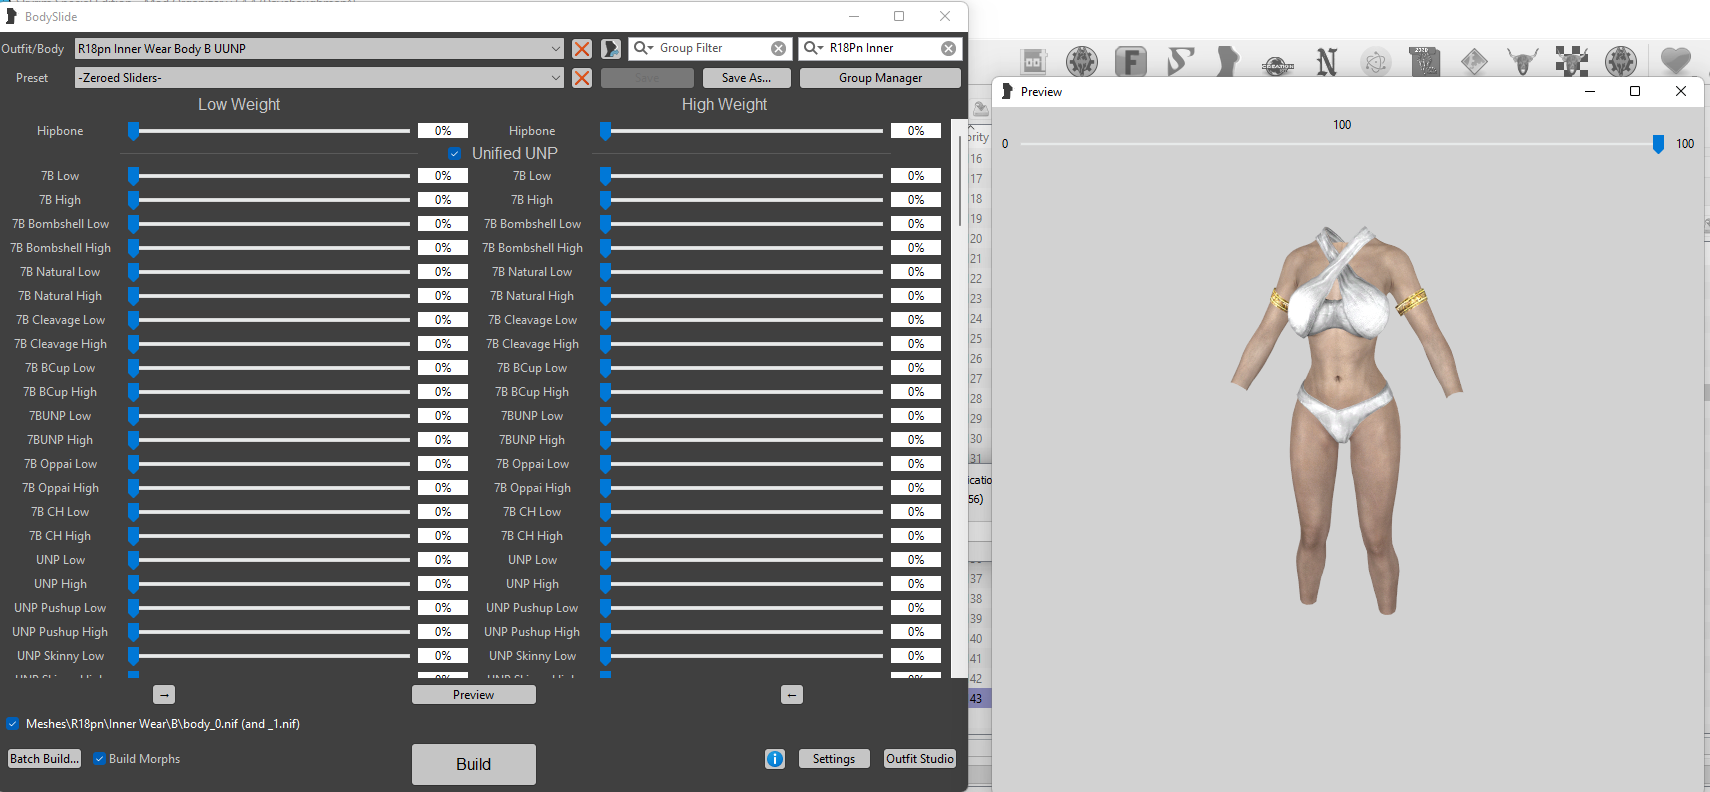
Task: Click the body icon with blue arrow
Action: (x=611, y=49)
